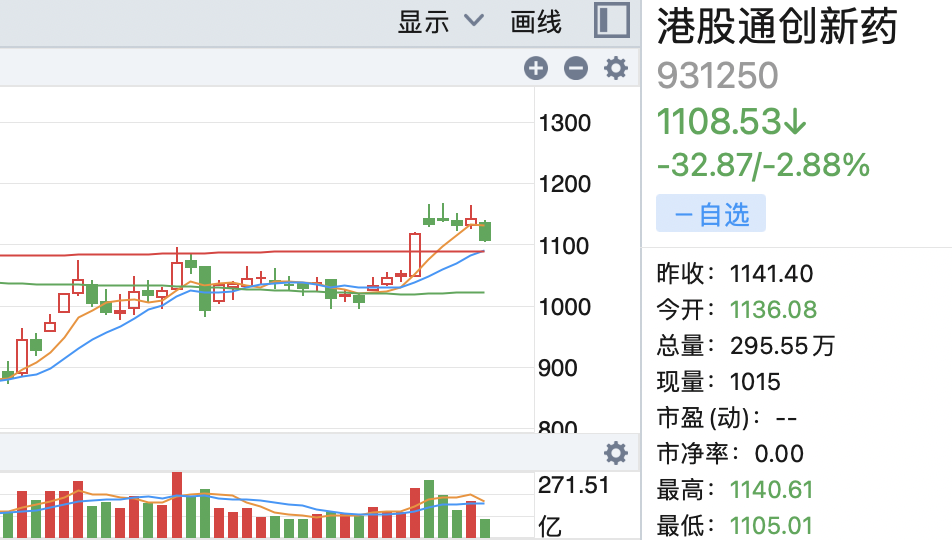Select the index code 931250

pyautogui.click(x=717, y=75)
